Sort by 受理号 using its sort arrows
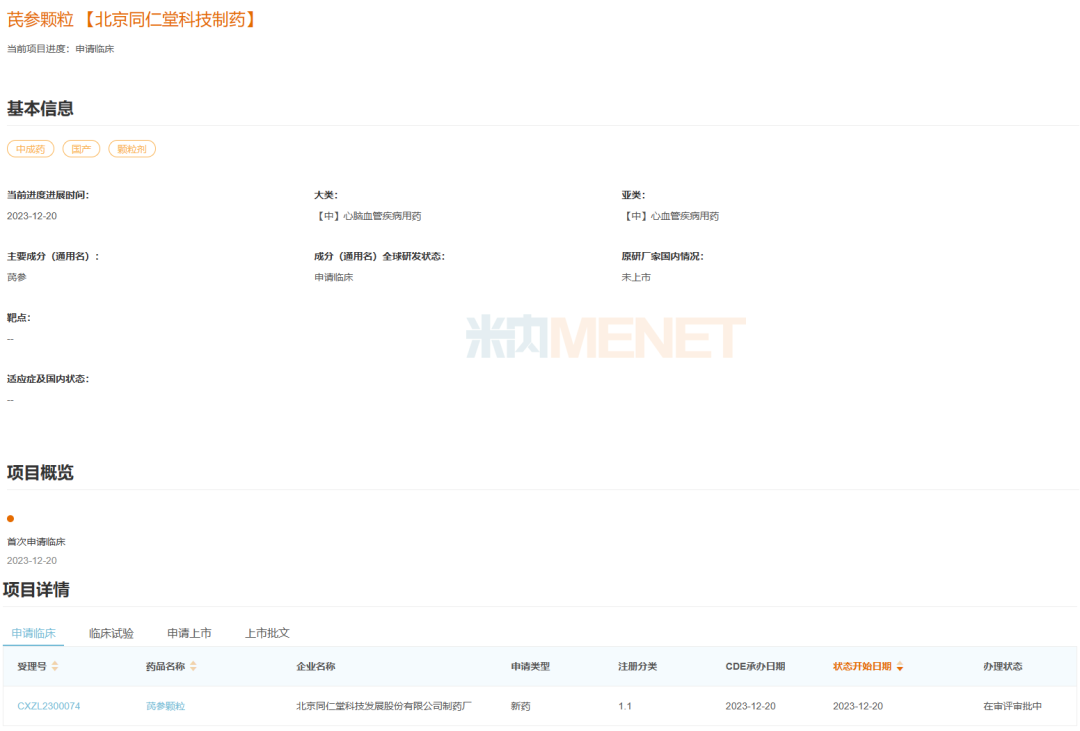The width and height of the screenshot is (1080, 731). point(55,666)
